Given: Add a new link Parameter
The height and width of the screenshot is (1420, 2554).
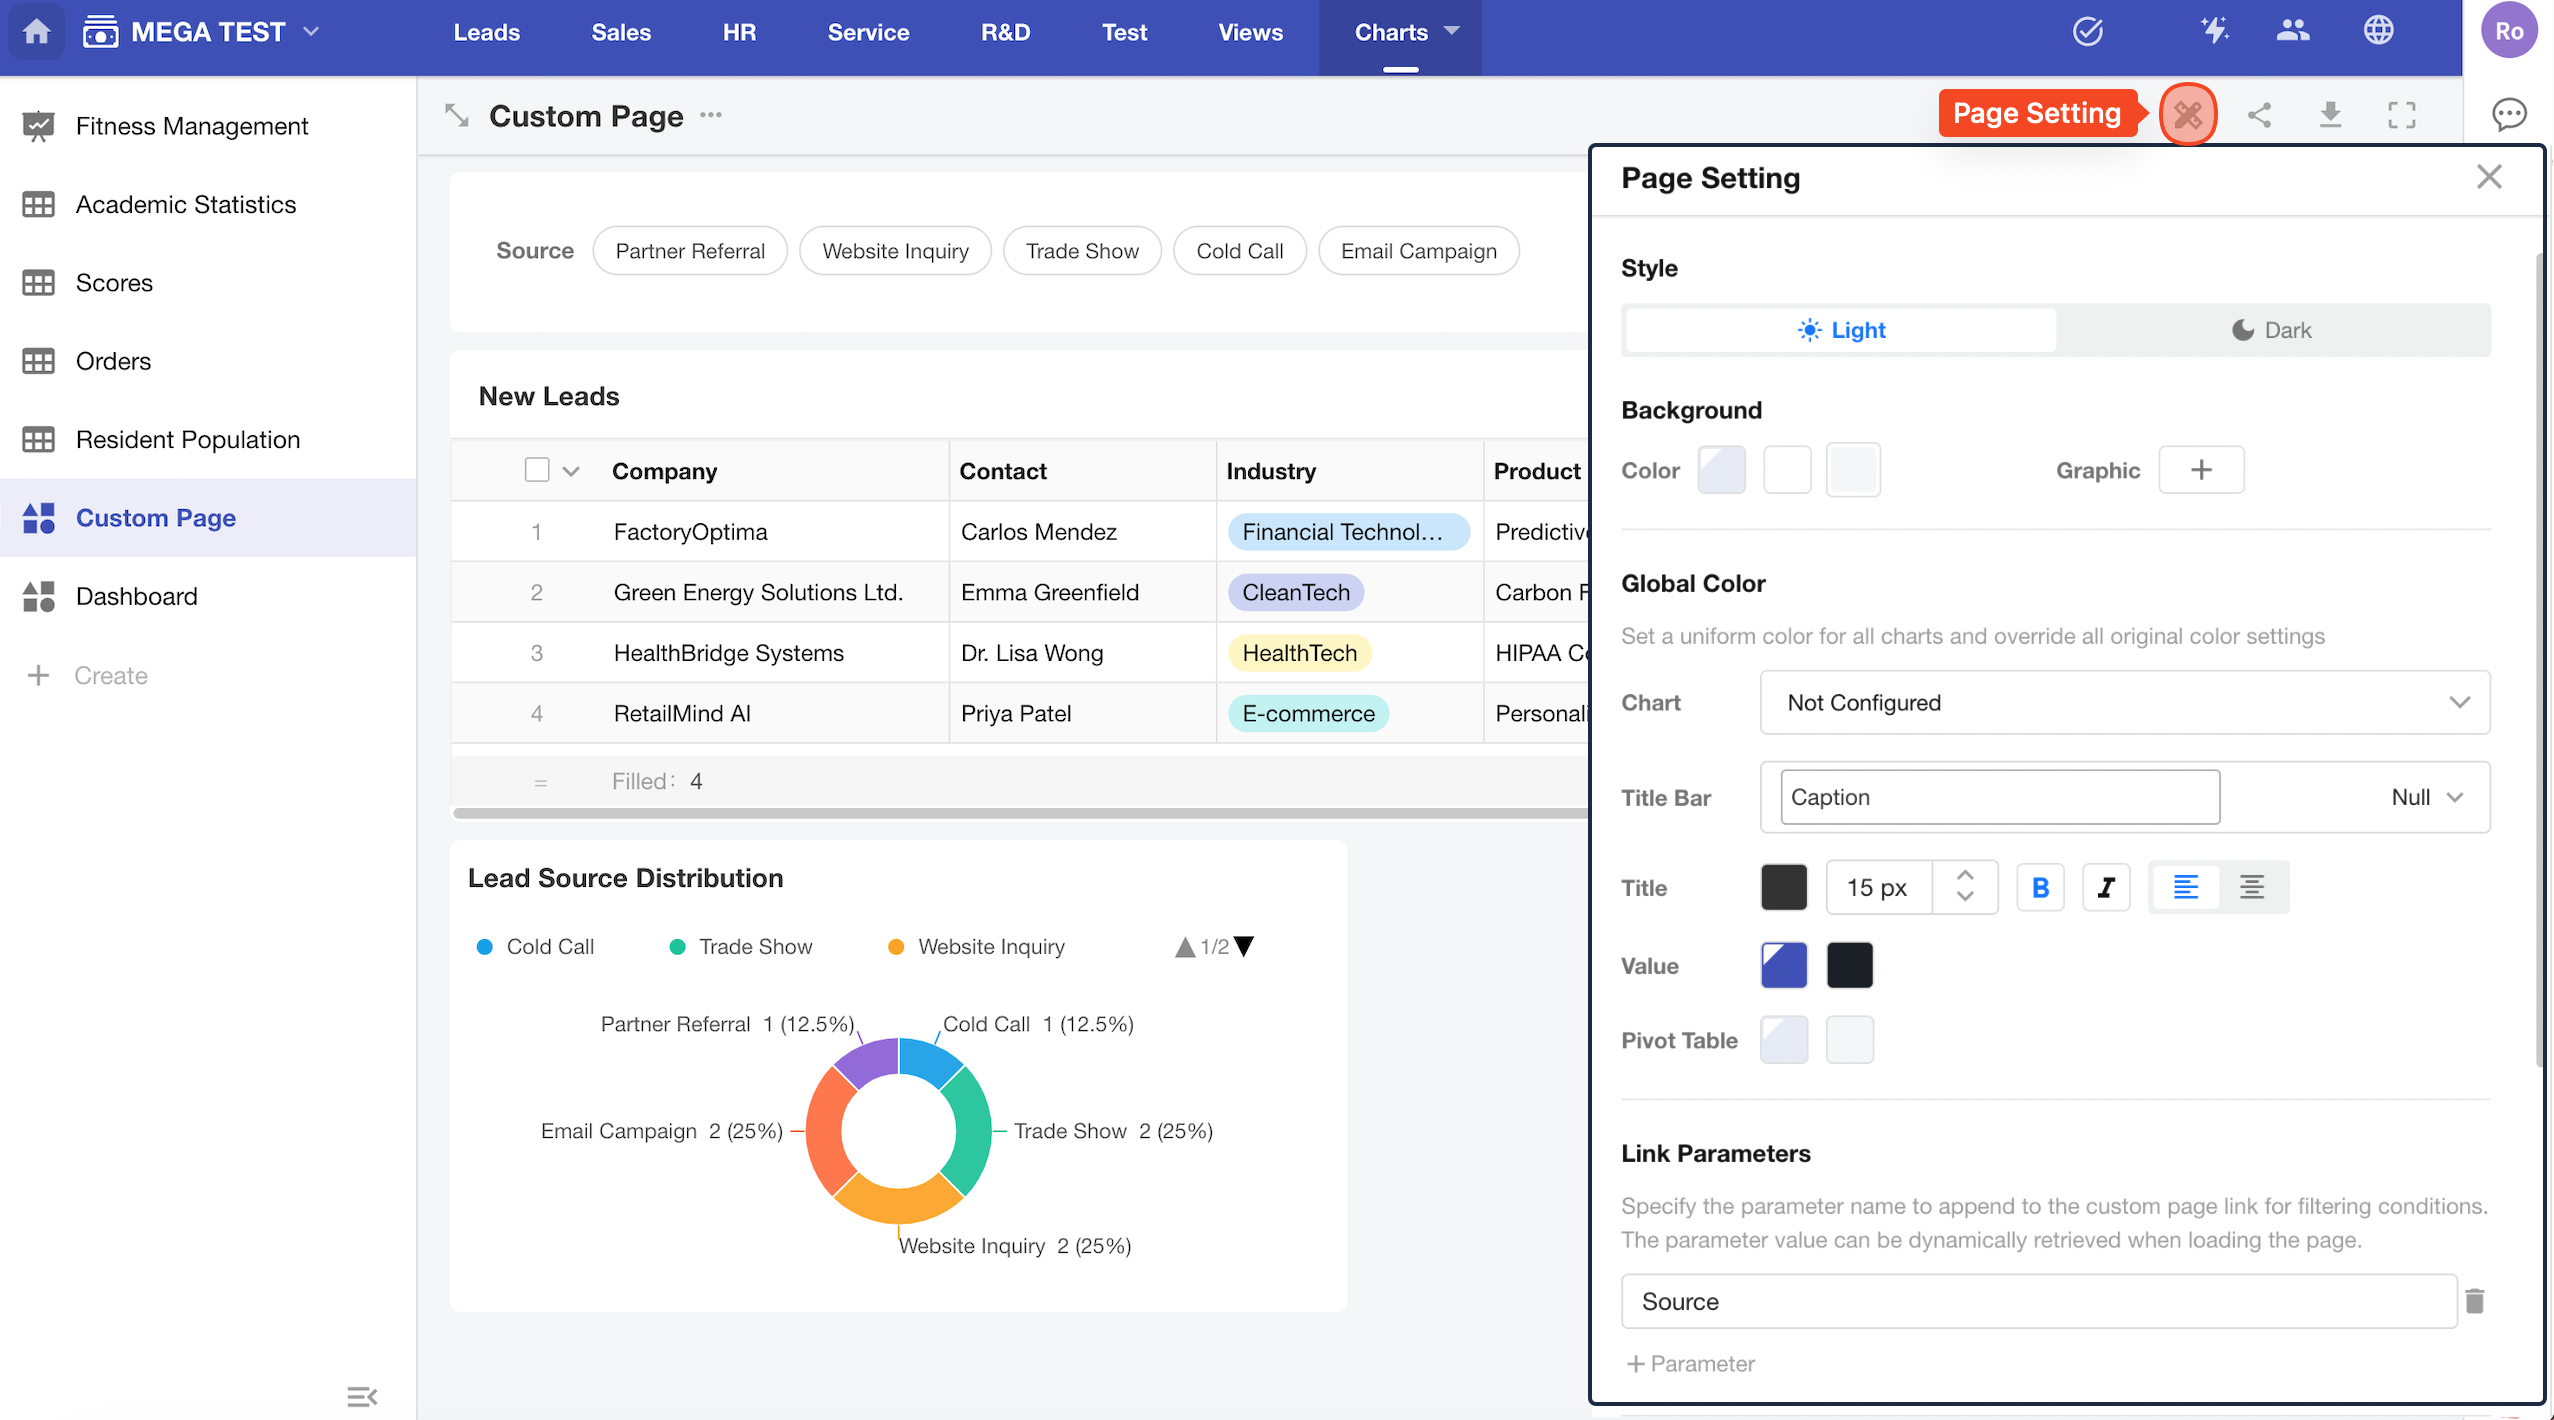Looking at the screenshot, I should (1690, 1363).
